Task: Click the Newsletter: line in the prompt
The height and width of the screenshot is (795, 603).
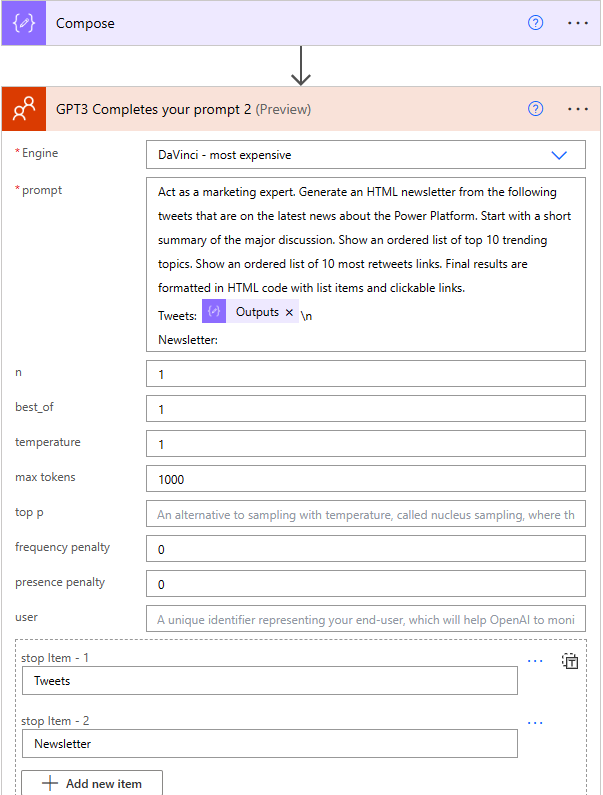Action: [x=188, y=340]
